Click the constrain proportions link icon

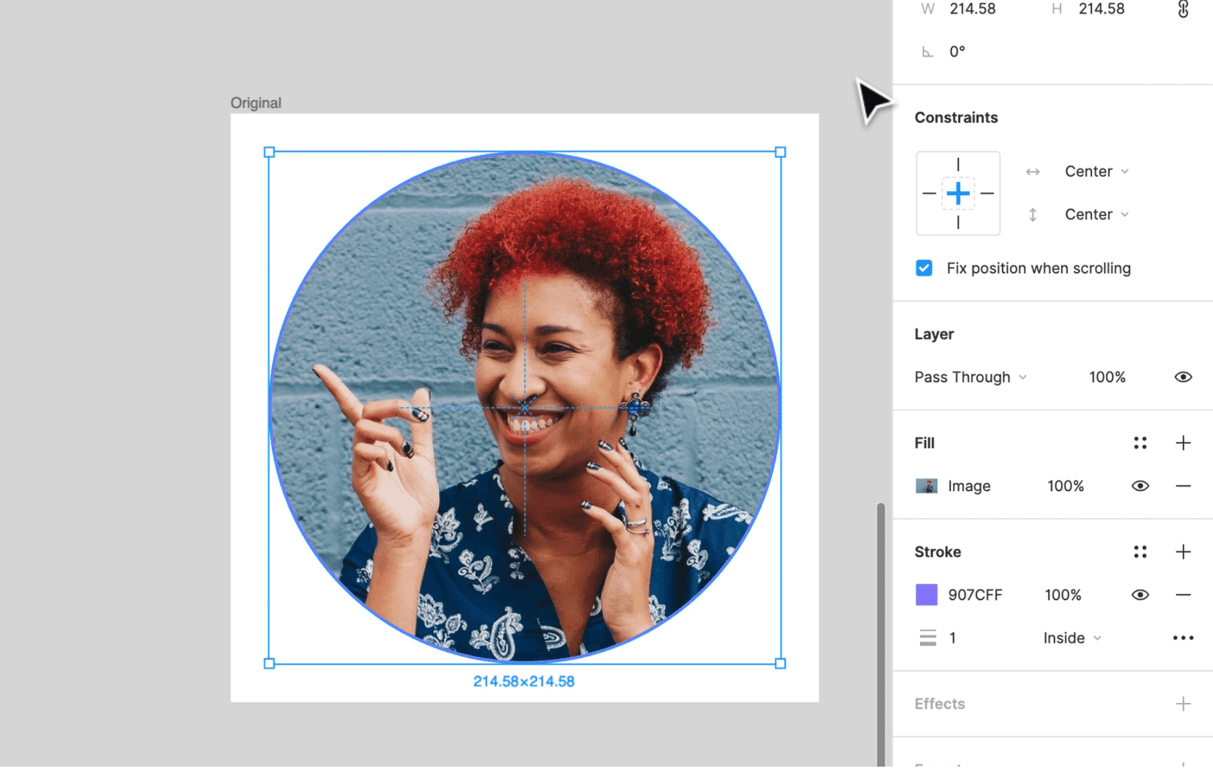1183,9
